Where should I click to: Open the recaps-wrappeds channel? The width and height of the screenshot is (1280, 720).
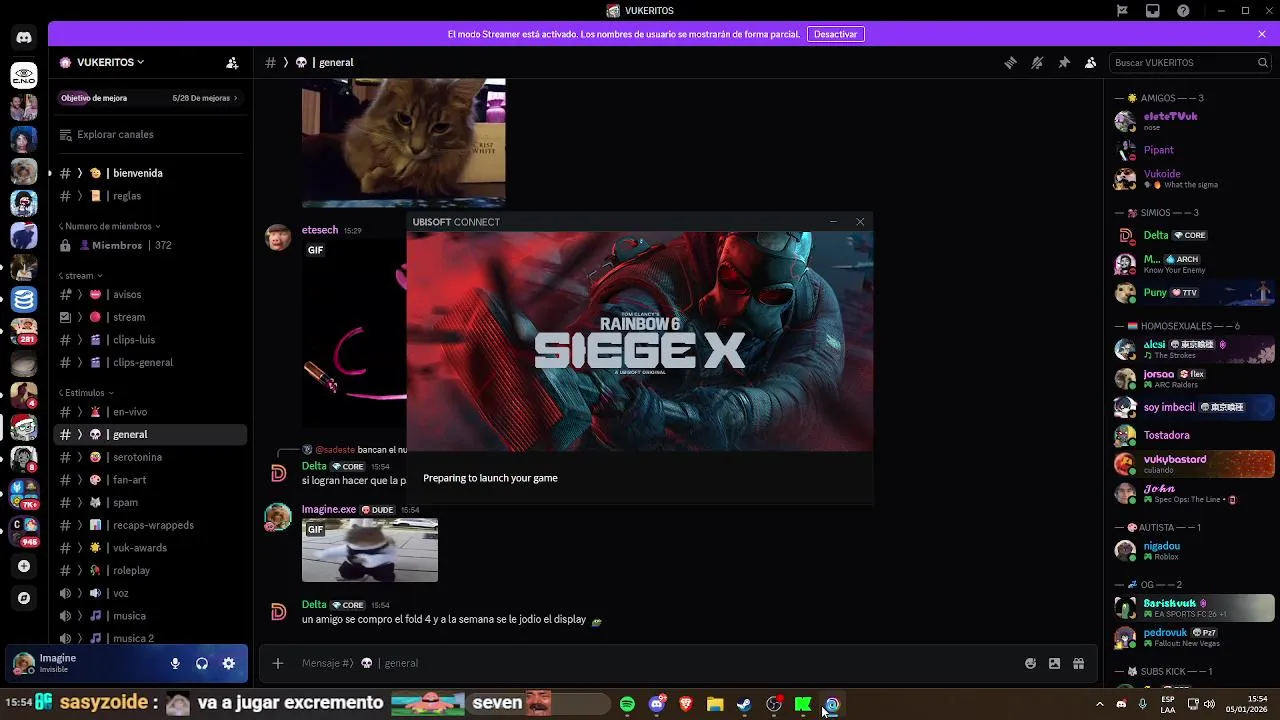click(150, 525)
